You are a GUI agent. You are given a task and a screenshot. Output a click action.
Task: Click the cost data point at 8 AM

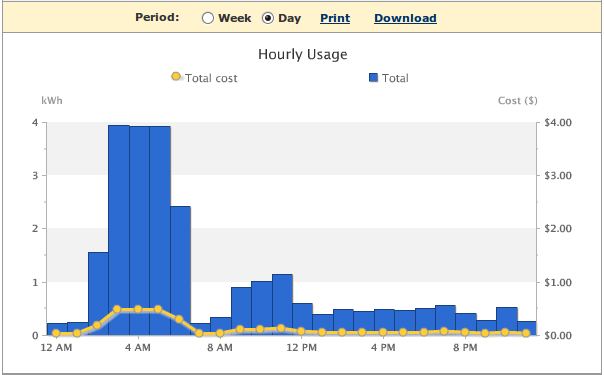[x=220, y=333]
